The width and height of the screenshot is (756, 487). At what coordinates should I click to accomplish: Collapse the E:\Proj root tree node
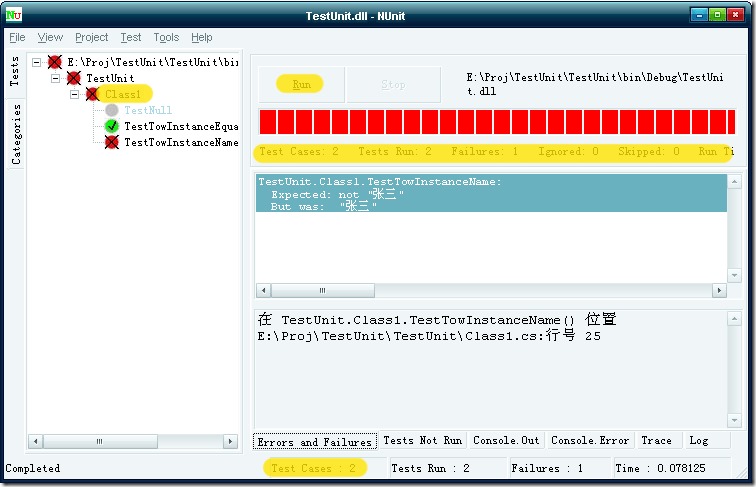pos(36,62)
